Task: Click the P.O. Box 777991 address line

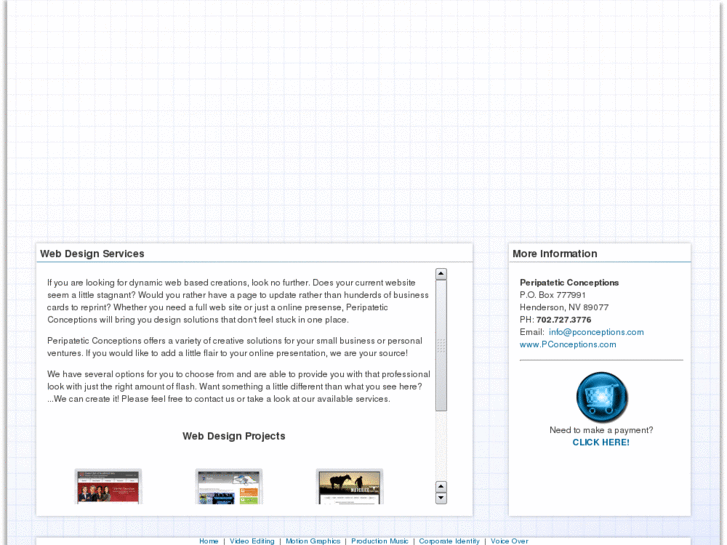Action: click(552, 295)
